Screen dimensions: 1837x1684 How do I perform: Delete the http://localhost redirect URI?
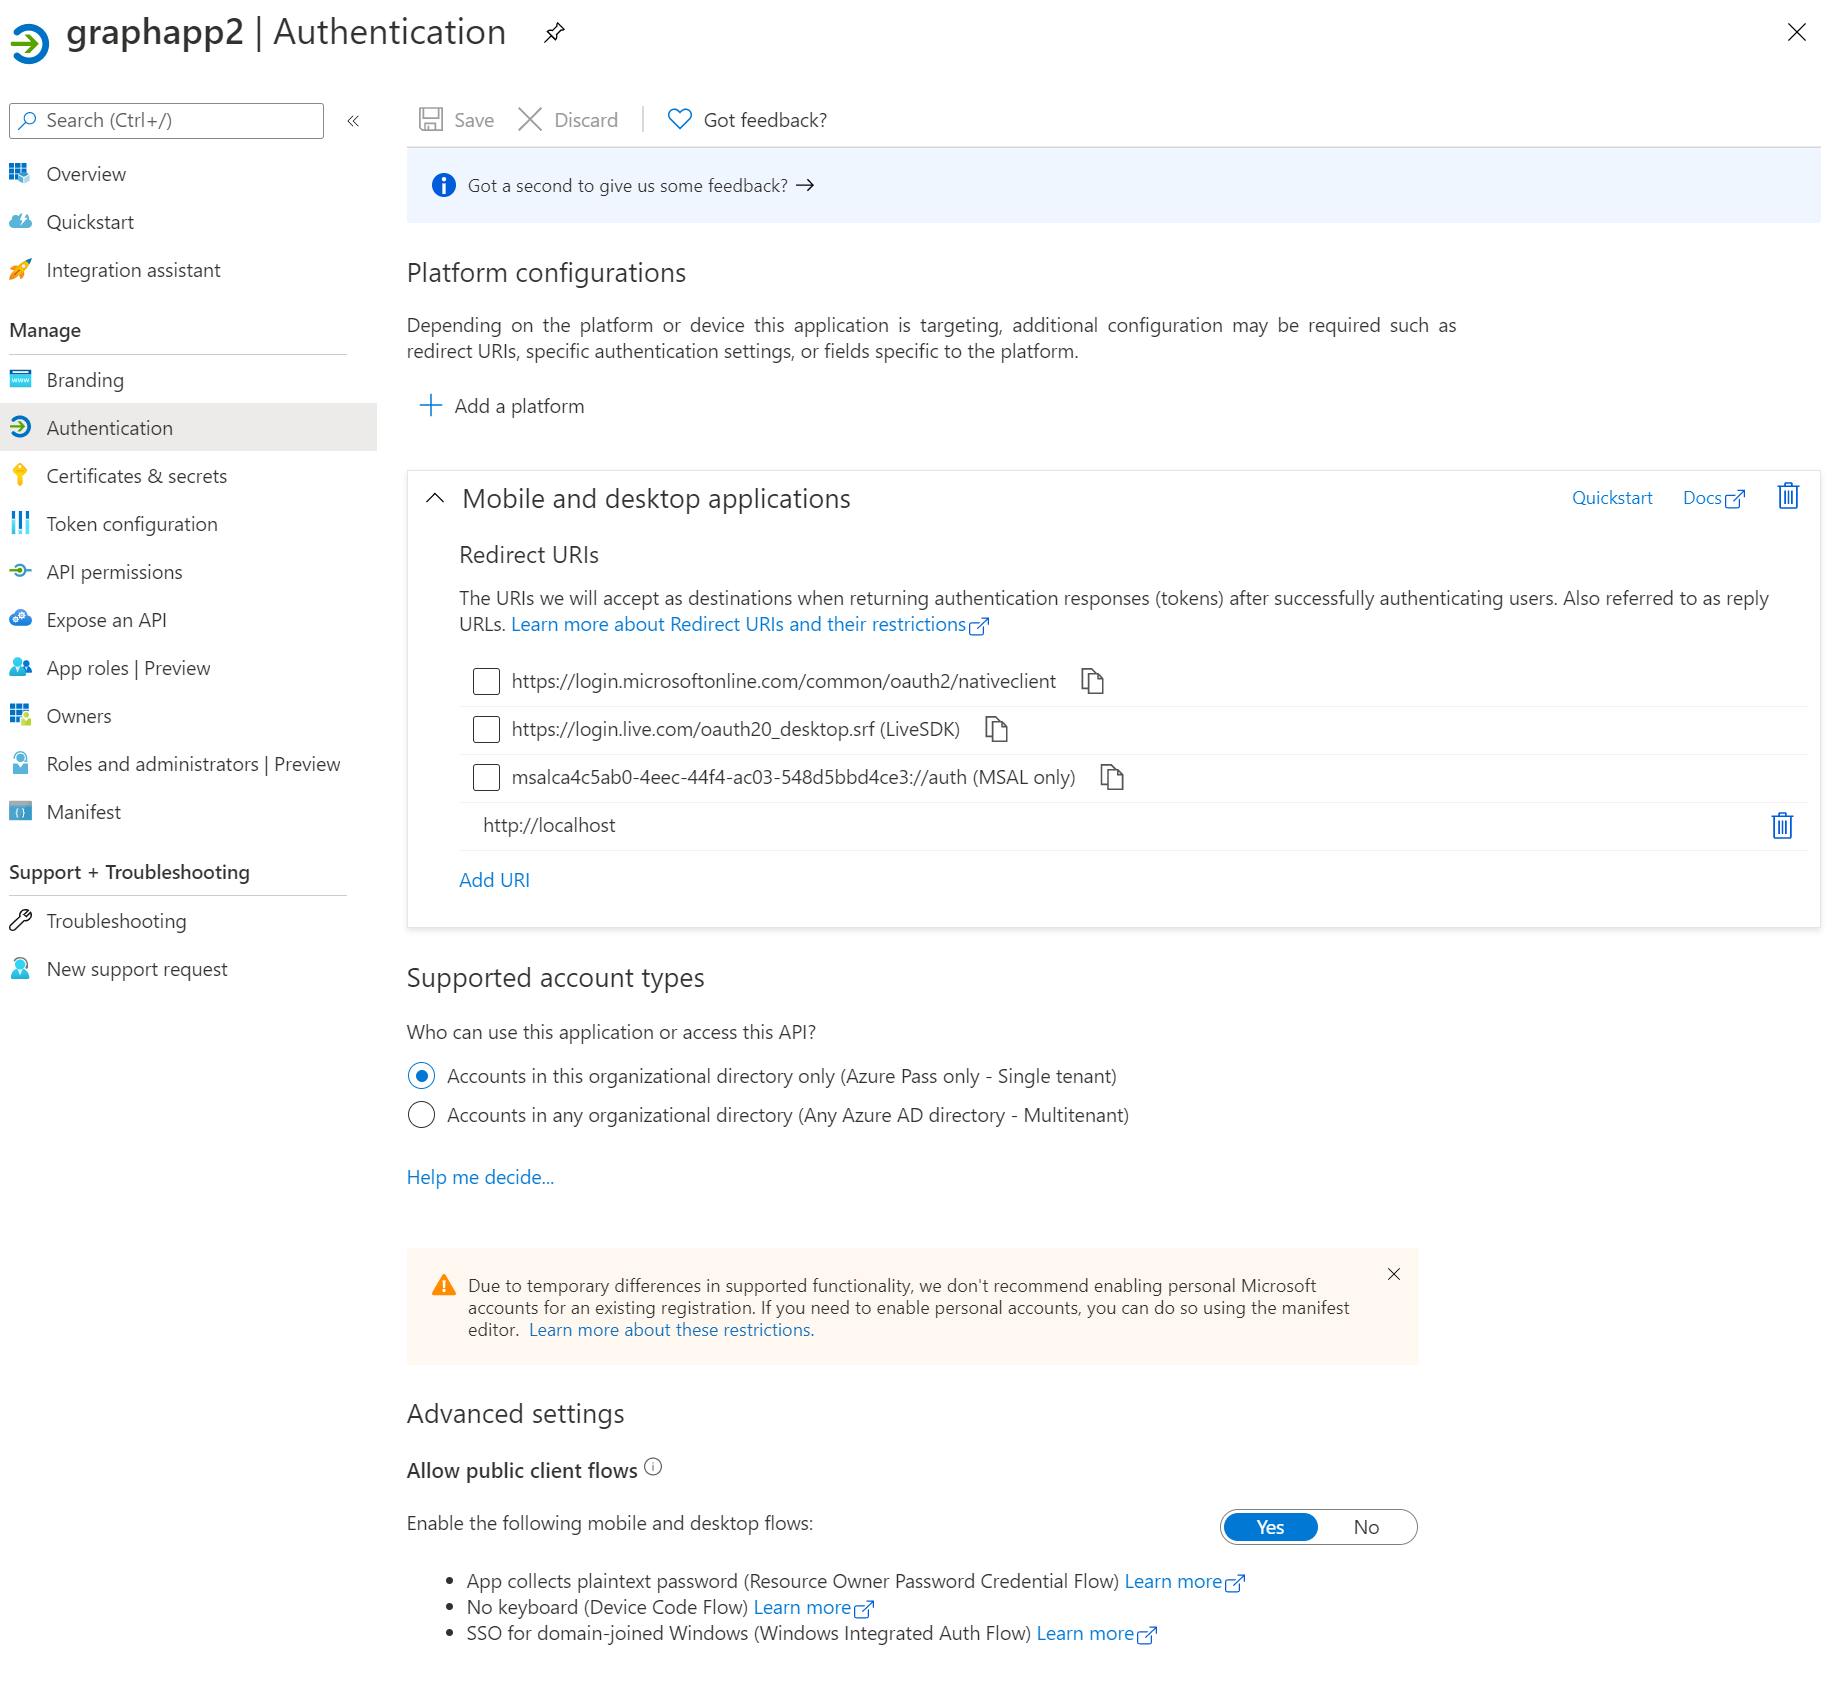coord(1781,825)
